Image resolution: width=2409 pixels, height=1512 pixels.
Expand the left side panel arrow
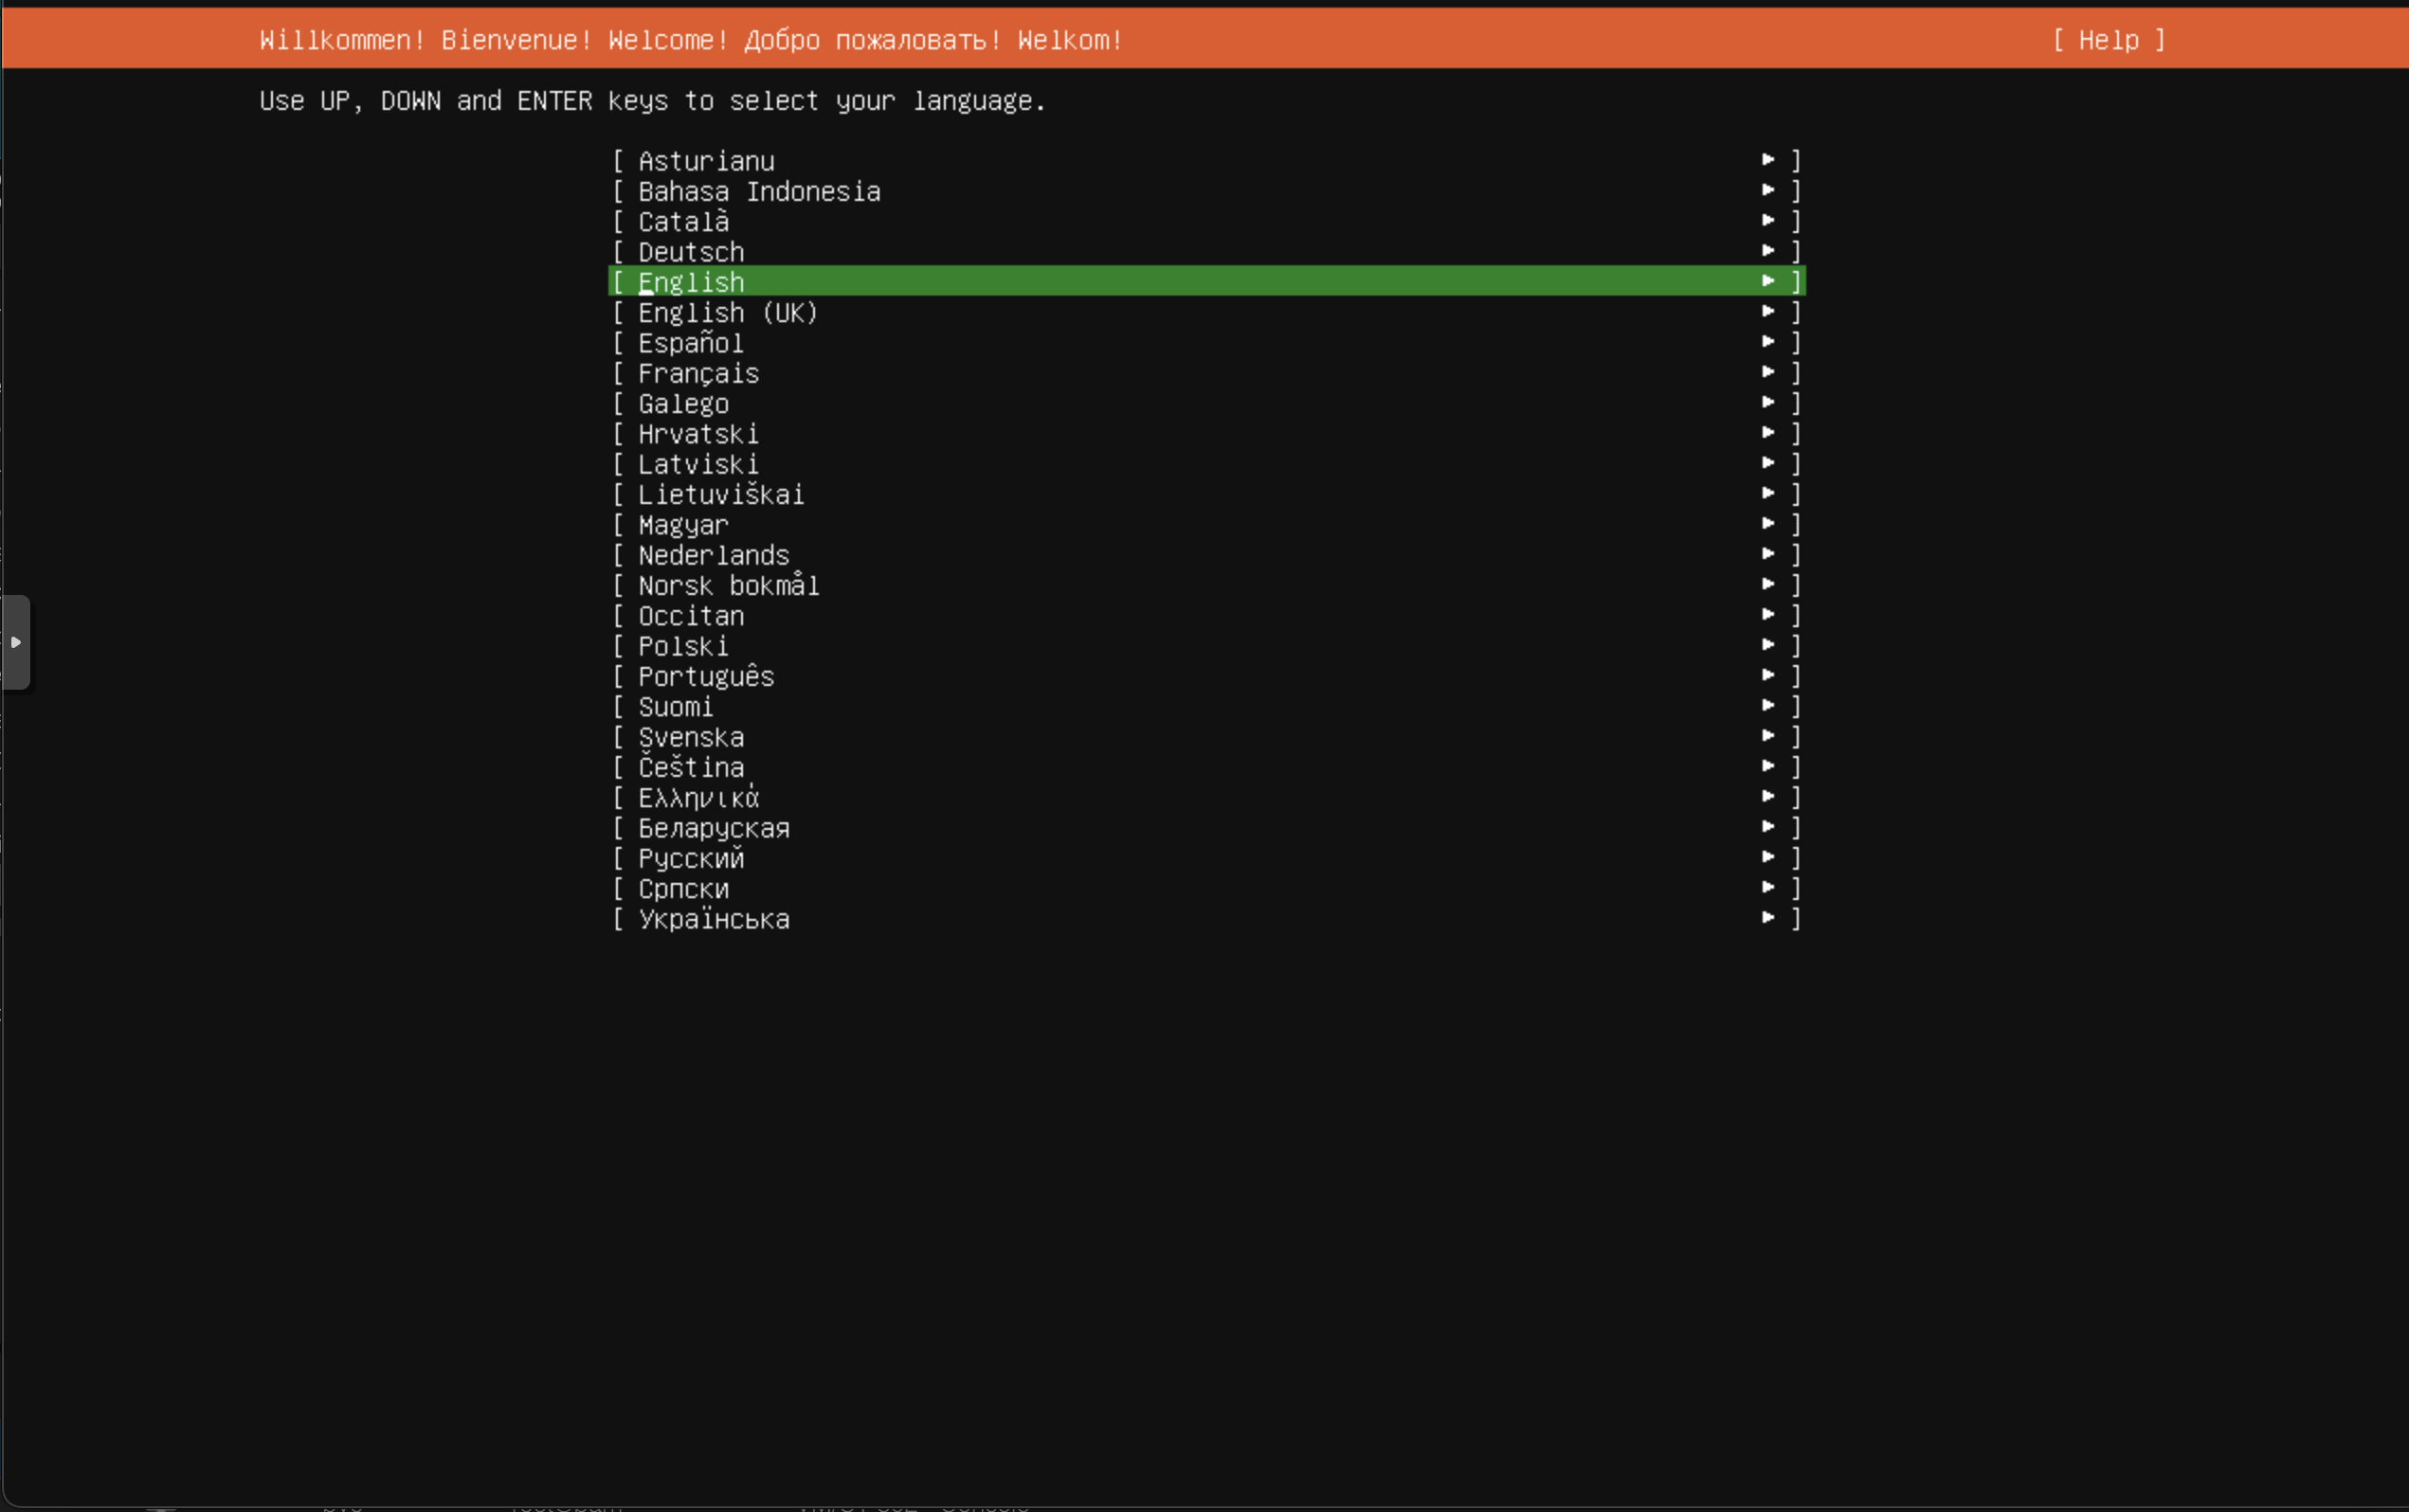click(x=16, y=643)
